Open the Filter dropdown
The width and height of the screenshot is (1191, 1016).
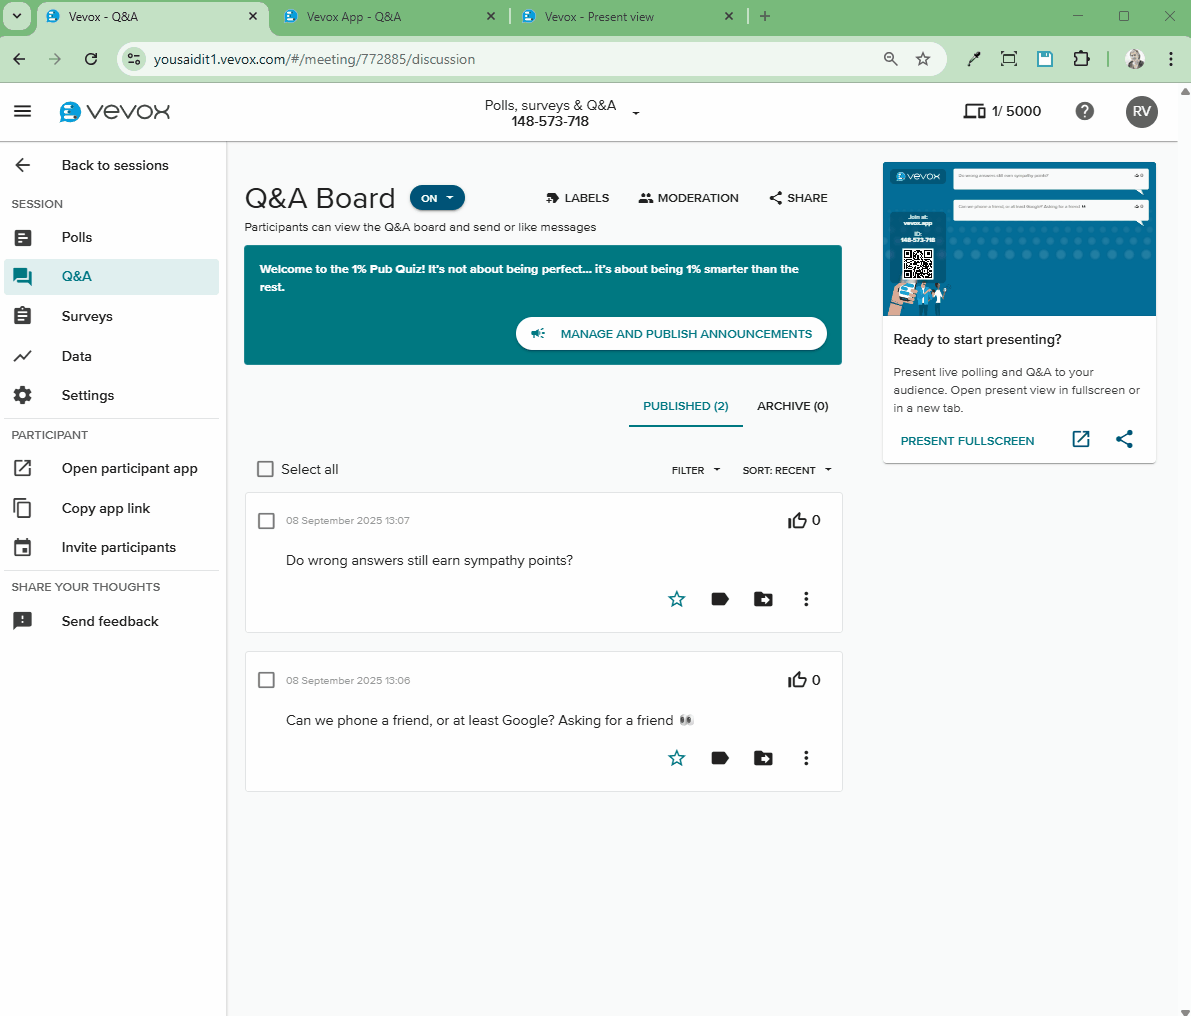[695, 470]
